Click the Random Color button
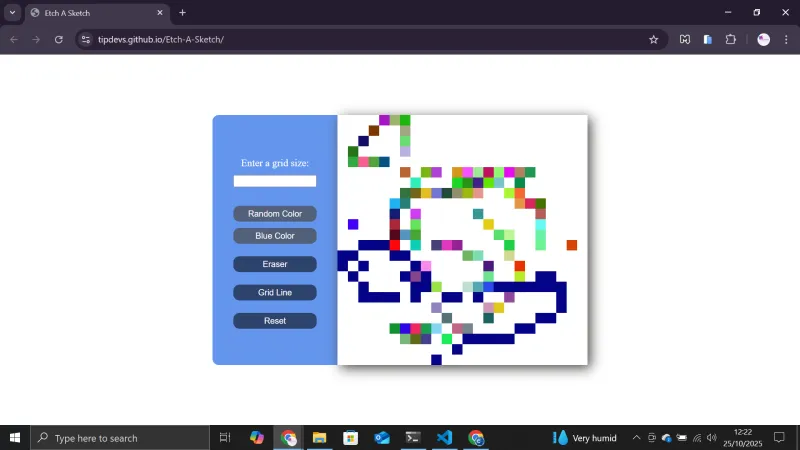This screenshot has width=800, height=450. [274, 214]
